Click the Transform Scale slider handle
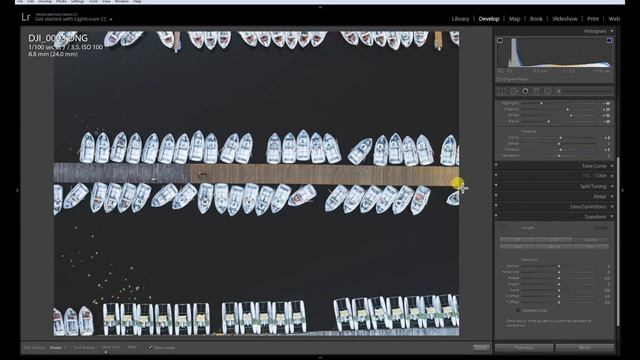Screen dimensions: 640x360 (559, 290)
